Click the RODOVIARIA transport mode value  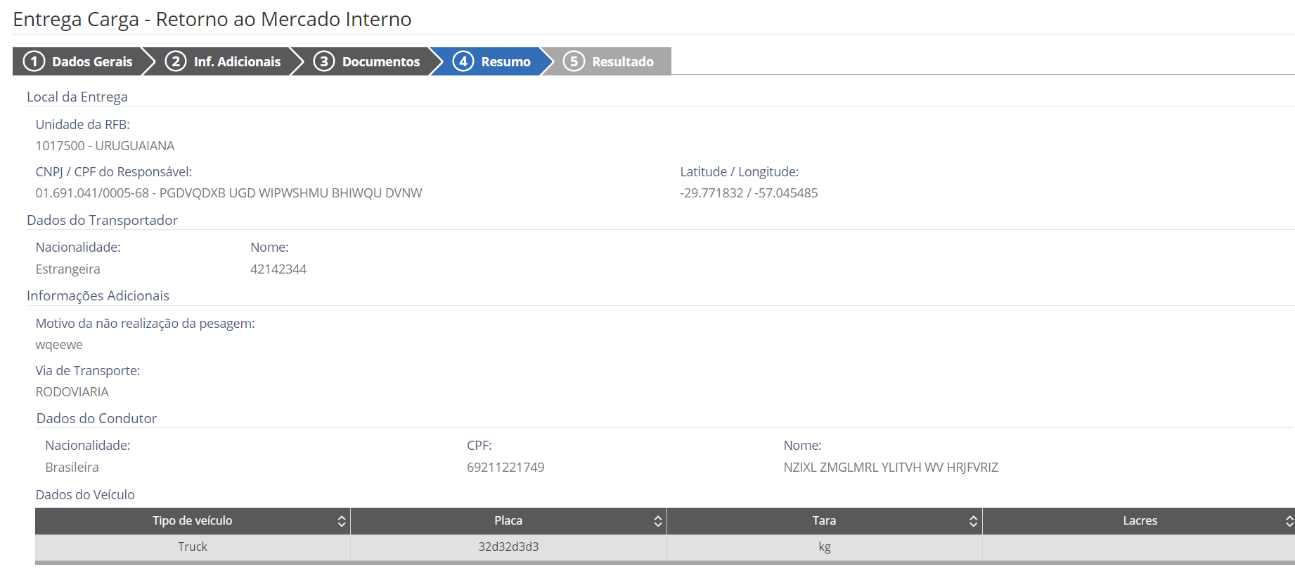click(x=72, y=392)
